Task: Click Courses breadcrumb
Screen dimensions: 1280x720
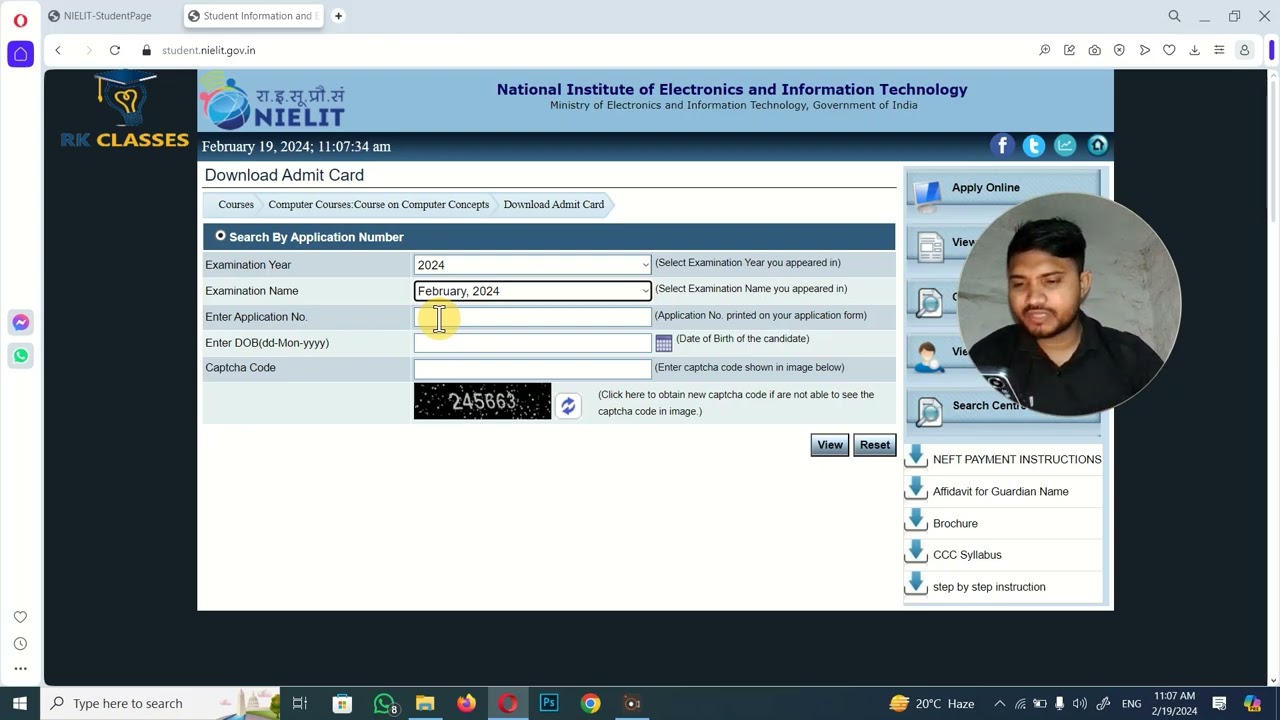Action: click(x=236, y=204)
